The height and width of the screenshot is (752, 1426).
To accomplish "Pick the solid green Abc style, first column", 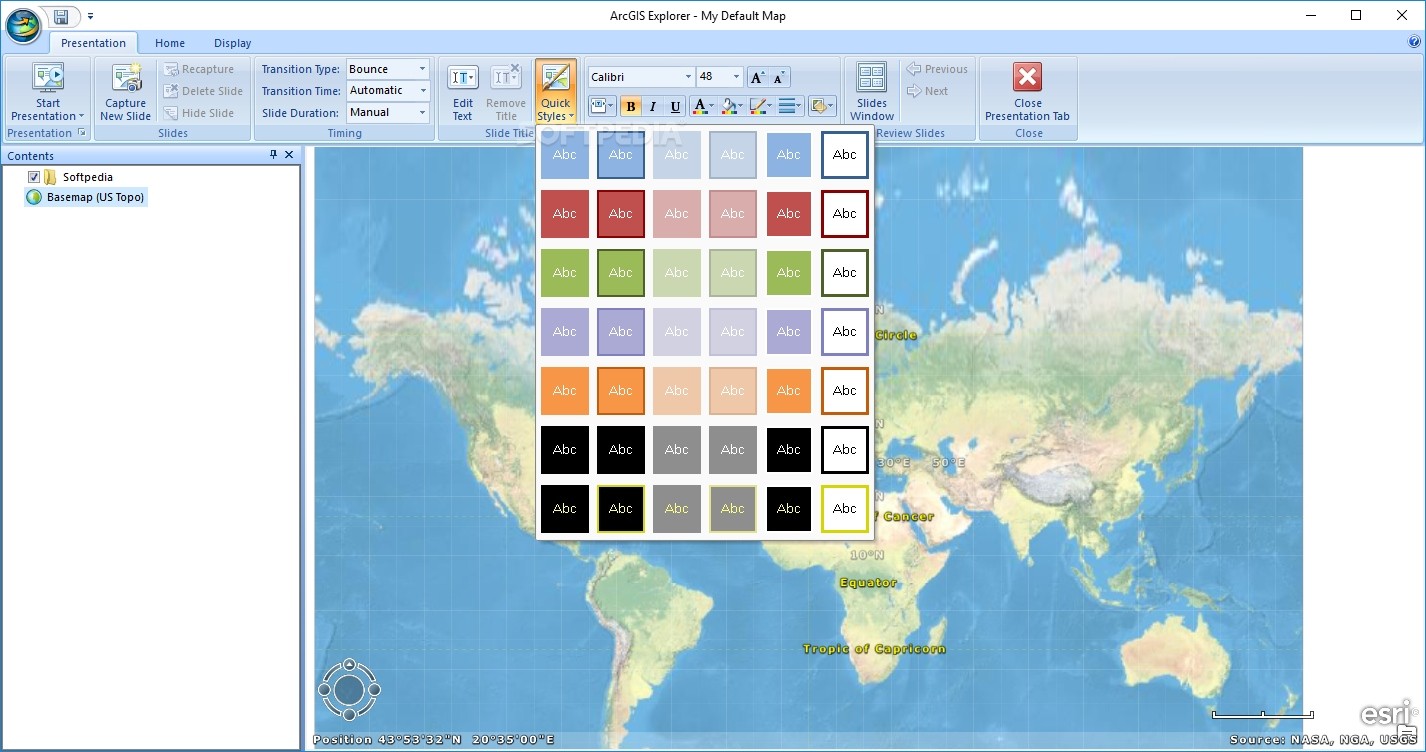I will [565, 273].
